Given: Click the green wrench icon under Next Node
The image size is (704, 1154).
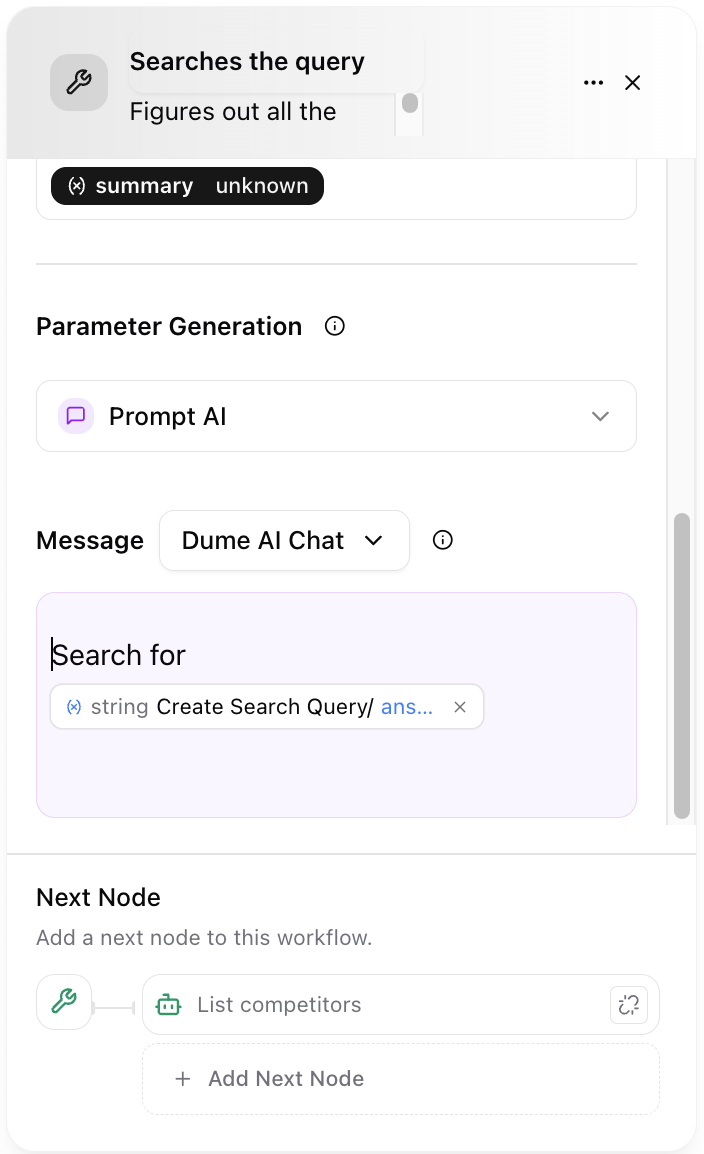Looking at the screenshot, I should click(x=64, y=1003).
